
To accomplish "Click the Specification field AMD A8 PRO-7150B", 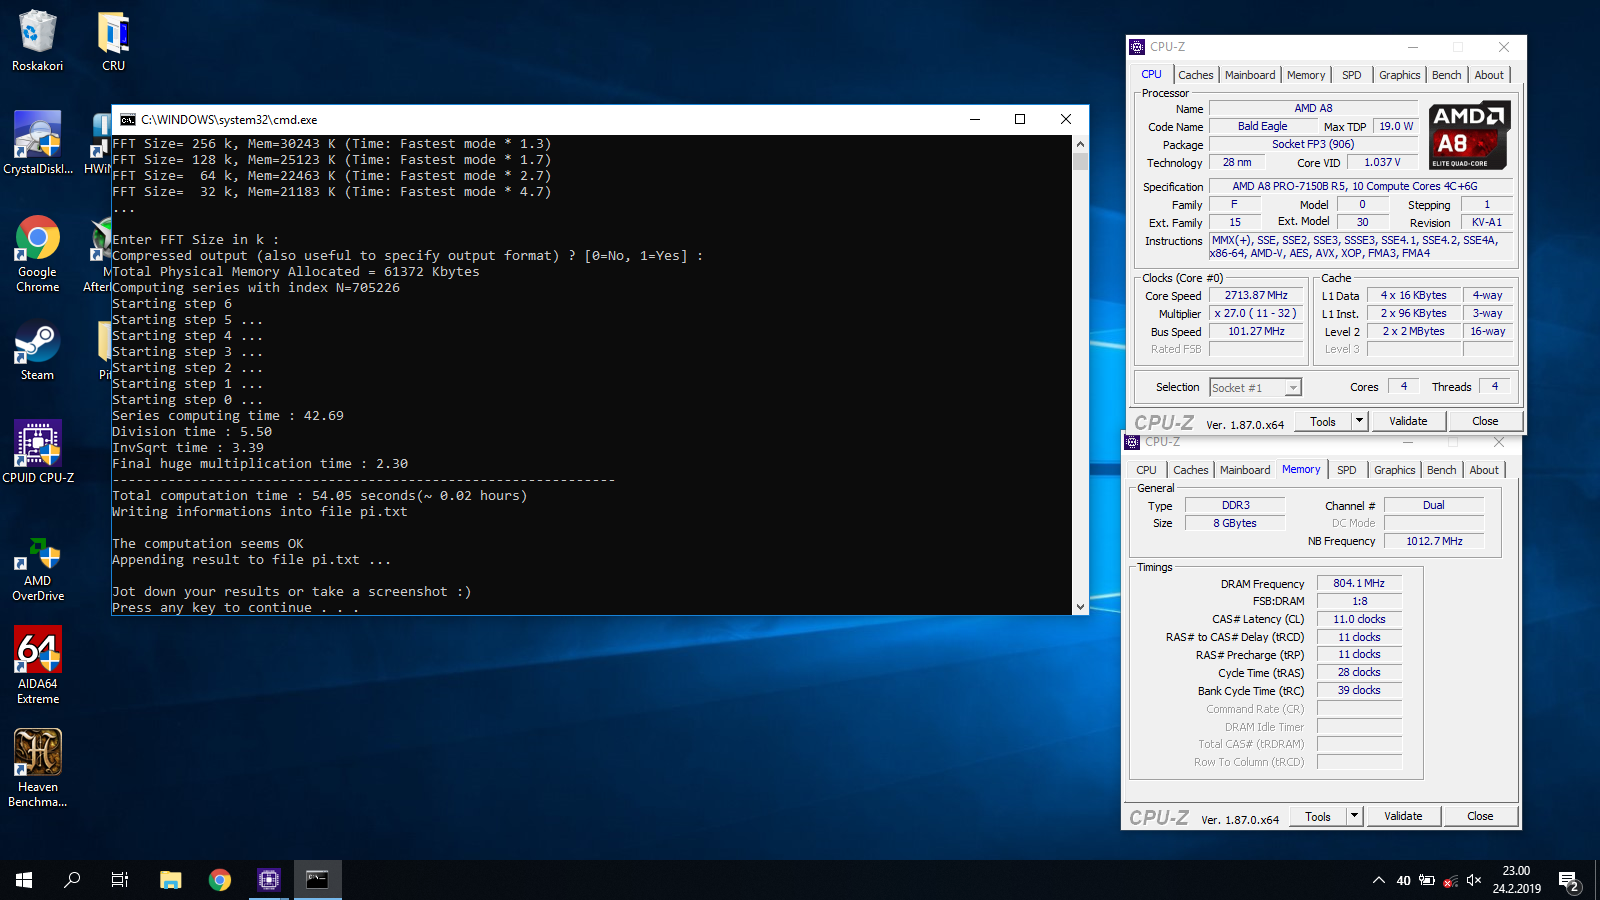I will [1360, 186].
